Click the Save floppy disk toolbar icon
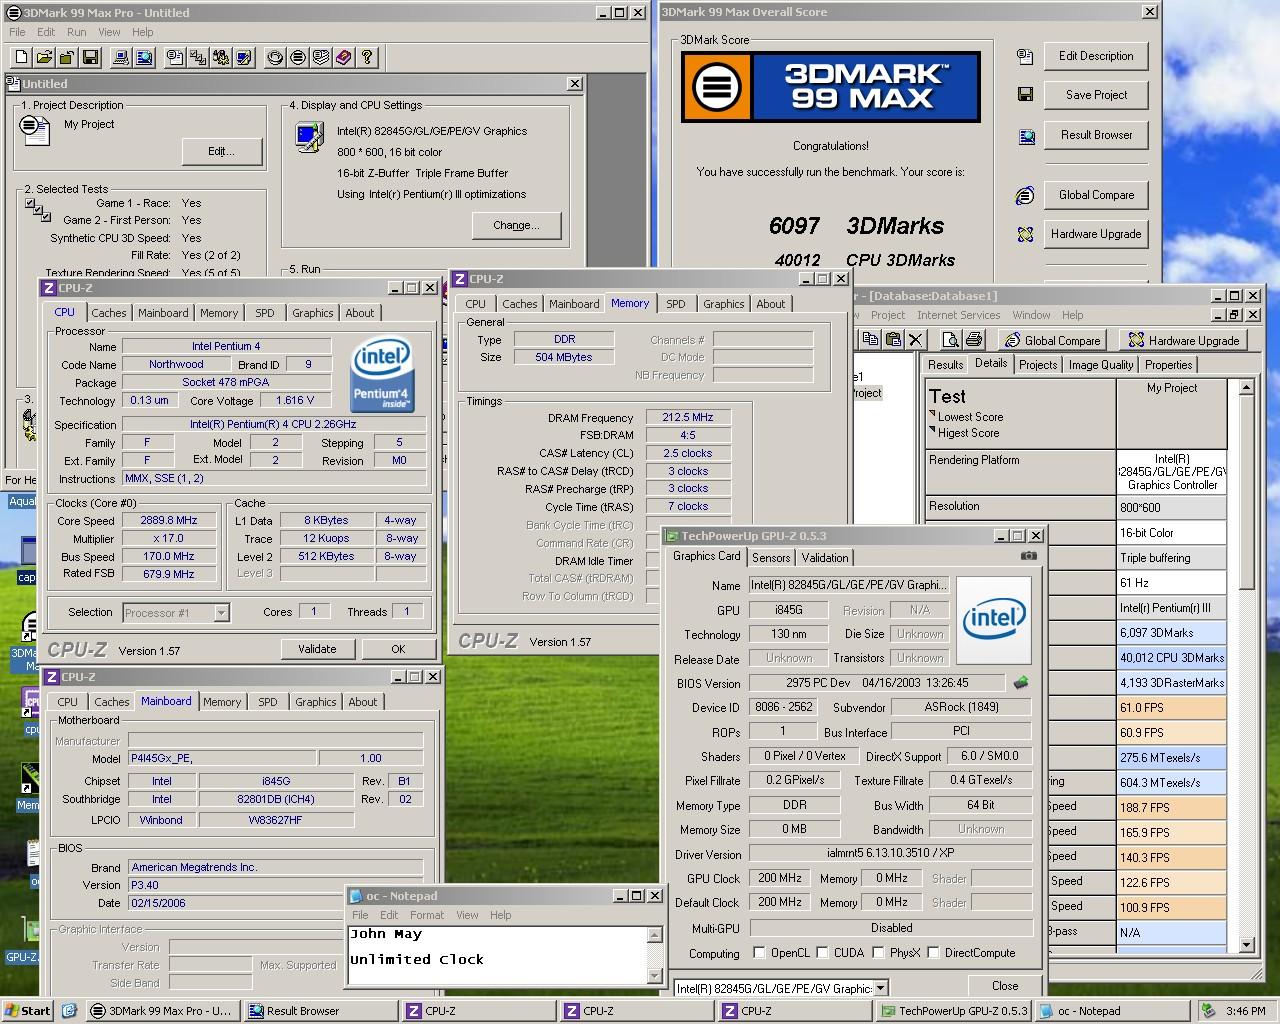 (90, 57)
